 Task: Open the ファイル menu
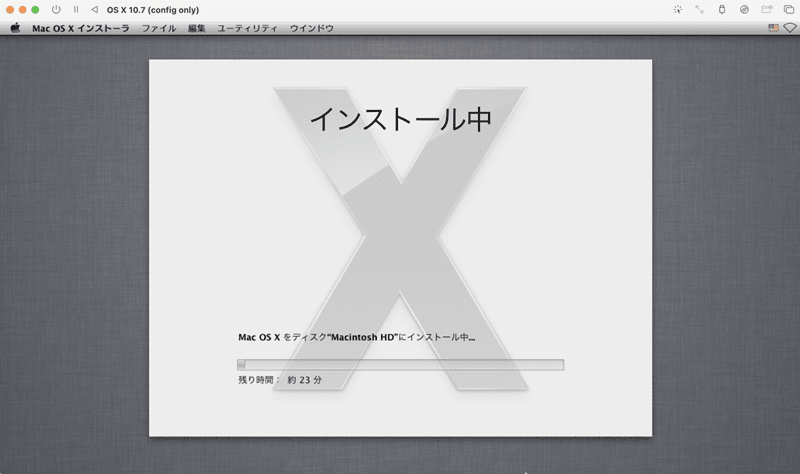point(159,29)
